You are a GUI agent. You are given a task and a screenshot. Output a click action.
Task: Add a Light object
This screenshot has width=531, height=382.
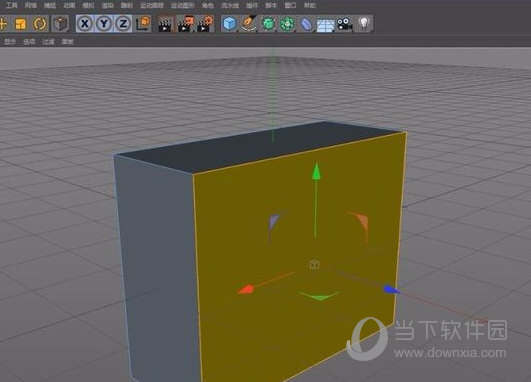(364, 24)
